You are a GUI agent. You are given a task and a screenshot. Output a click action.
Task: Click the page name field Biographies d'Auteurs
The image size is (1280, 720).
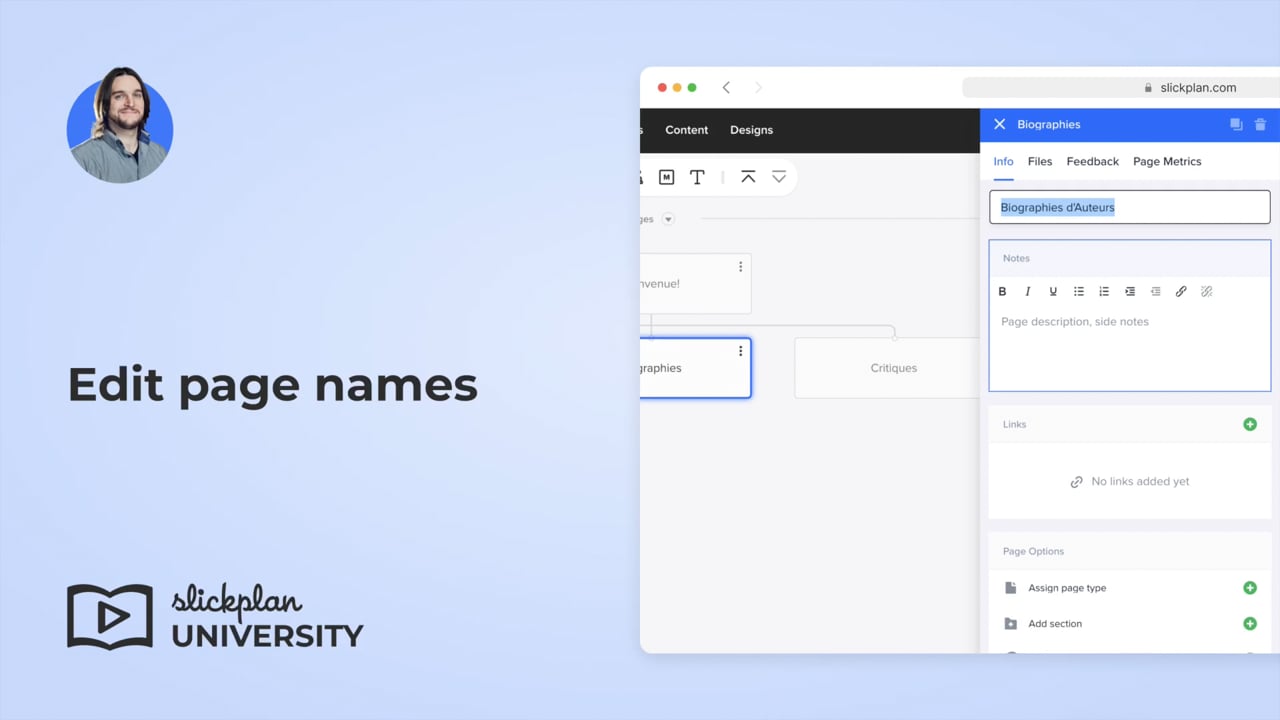(1130, 207)
